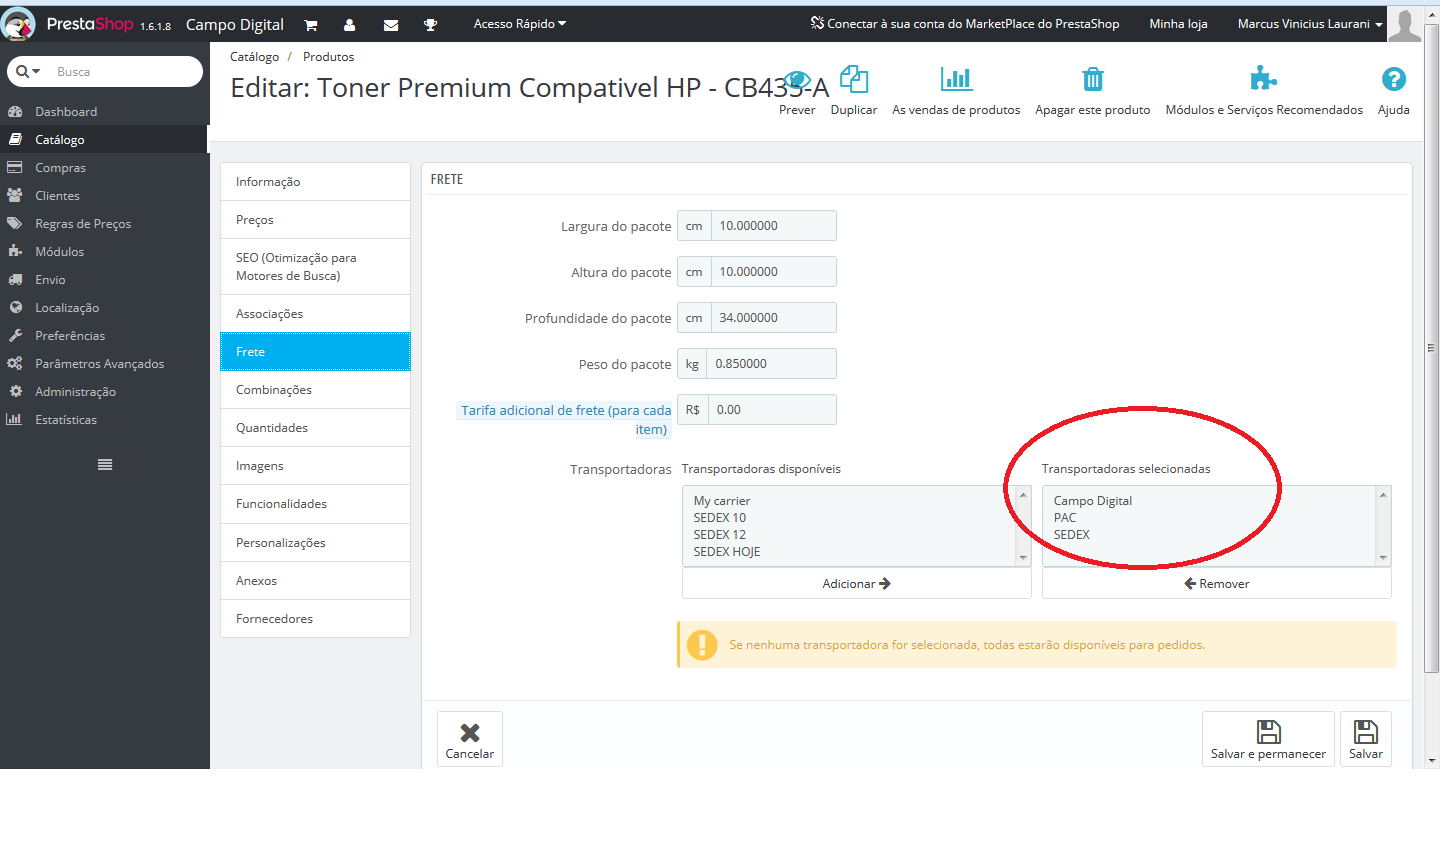Click Conectar à sua conta do MarketPlace link
The height and width of the screenshot is (860, 1440).
[965, 24]
